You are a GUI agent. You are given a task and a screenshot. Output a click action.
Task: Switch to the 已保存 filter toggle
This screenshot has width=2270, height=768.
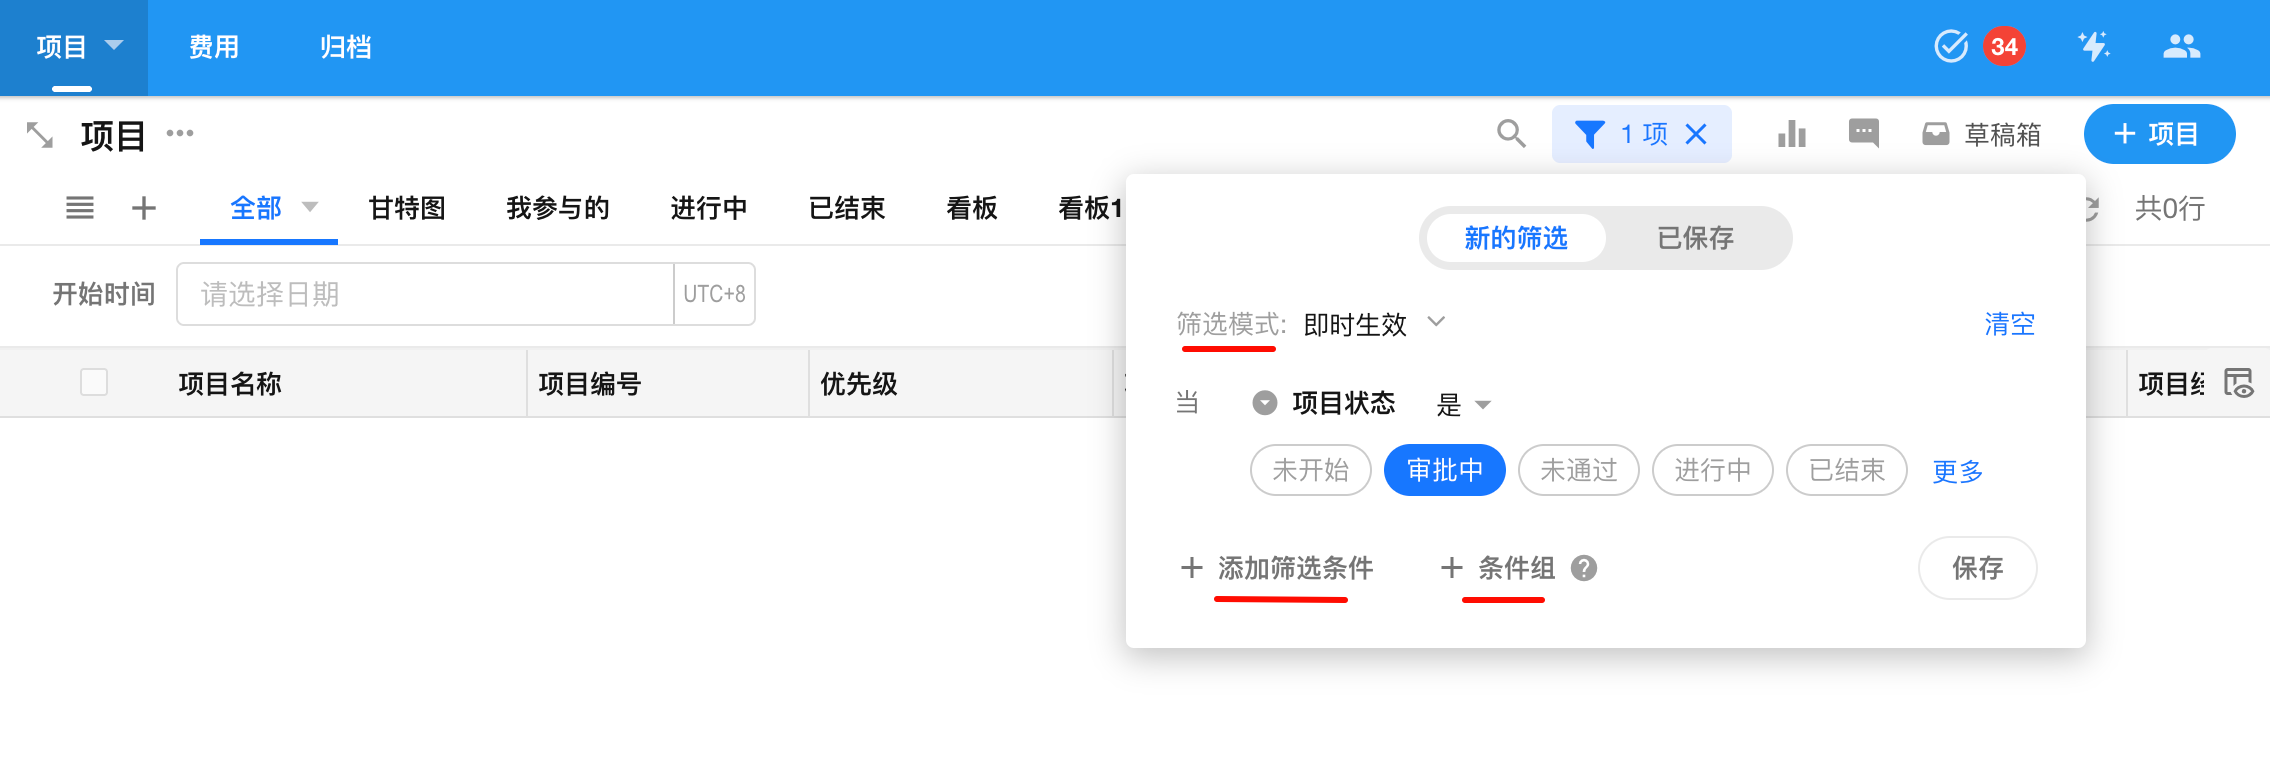[1695, 238]
